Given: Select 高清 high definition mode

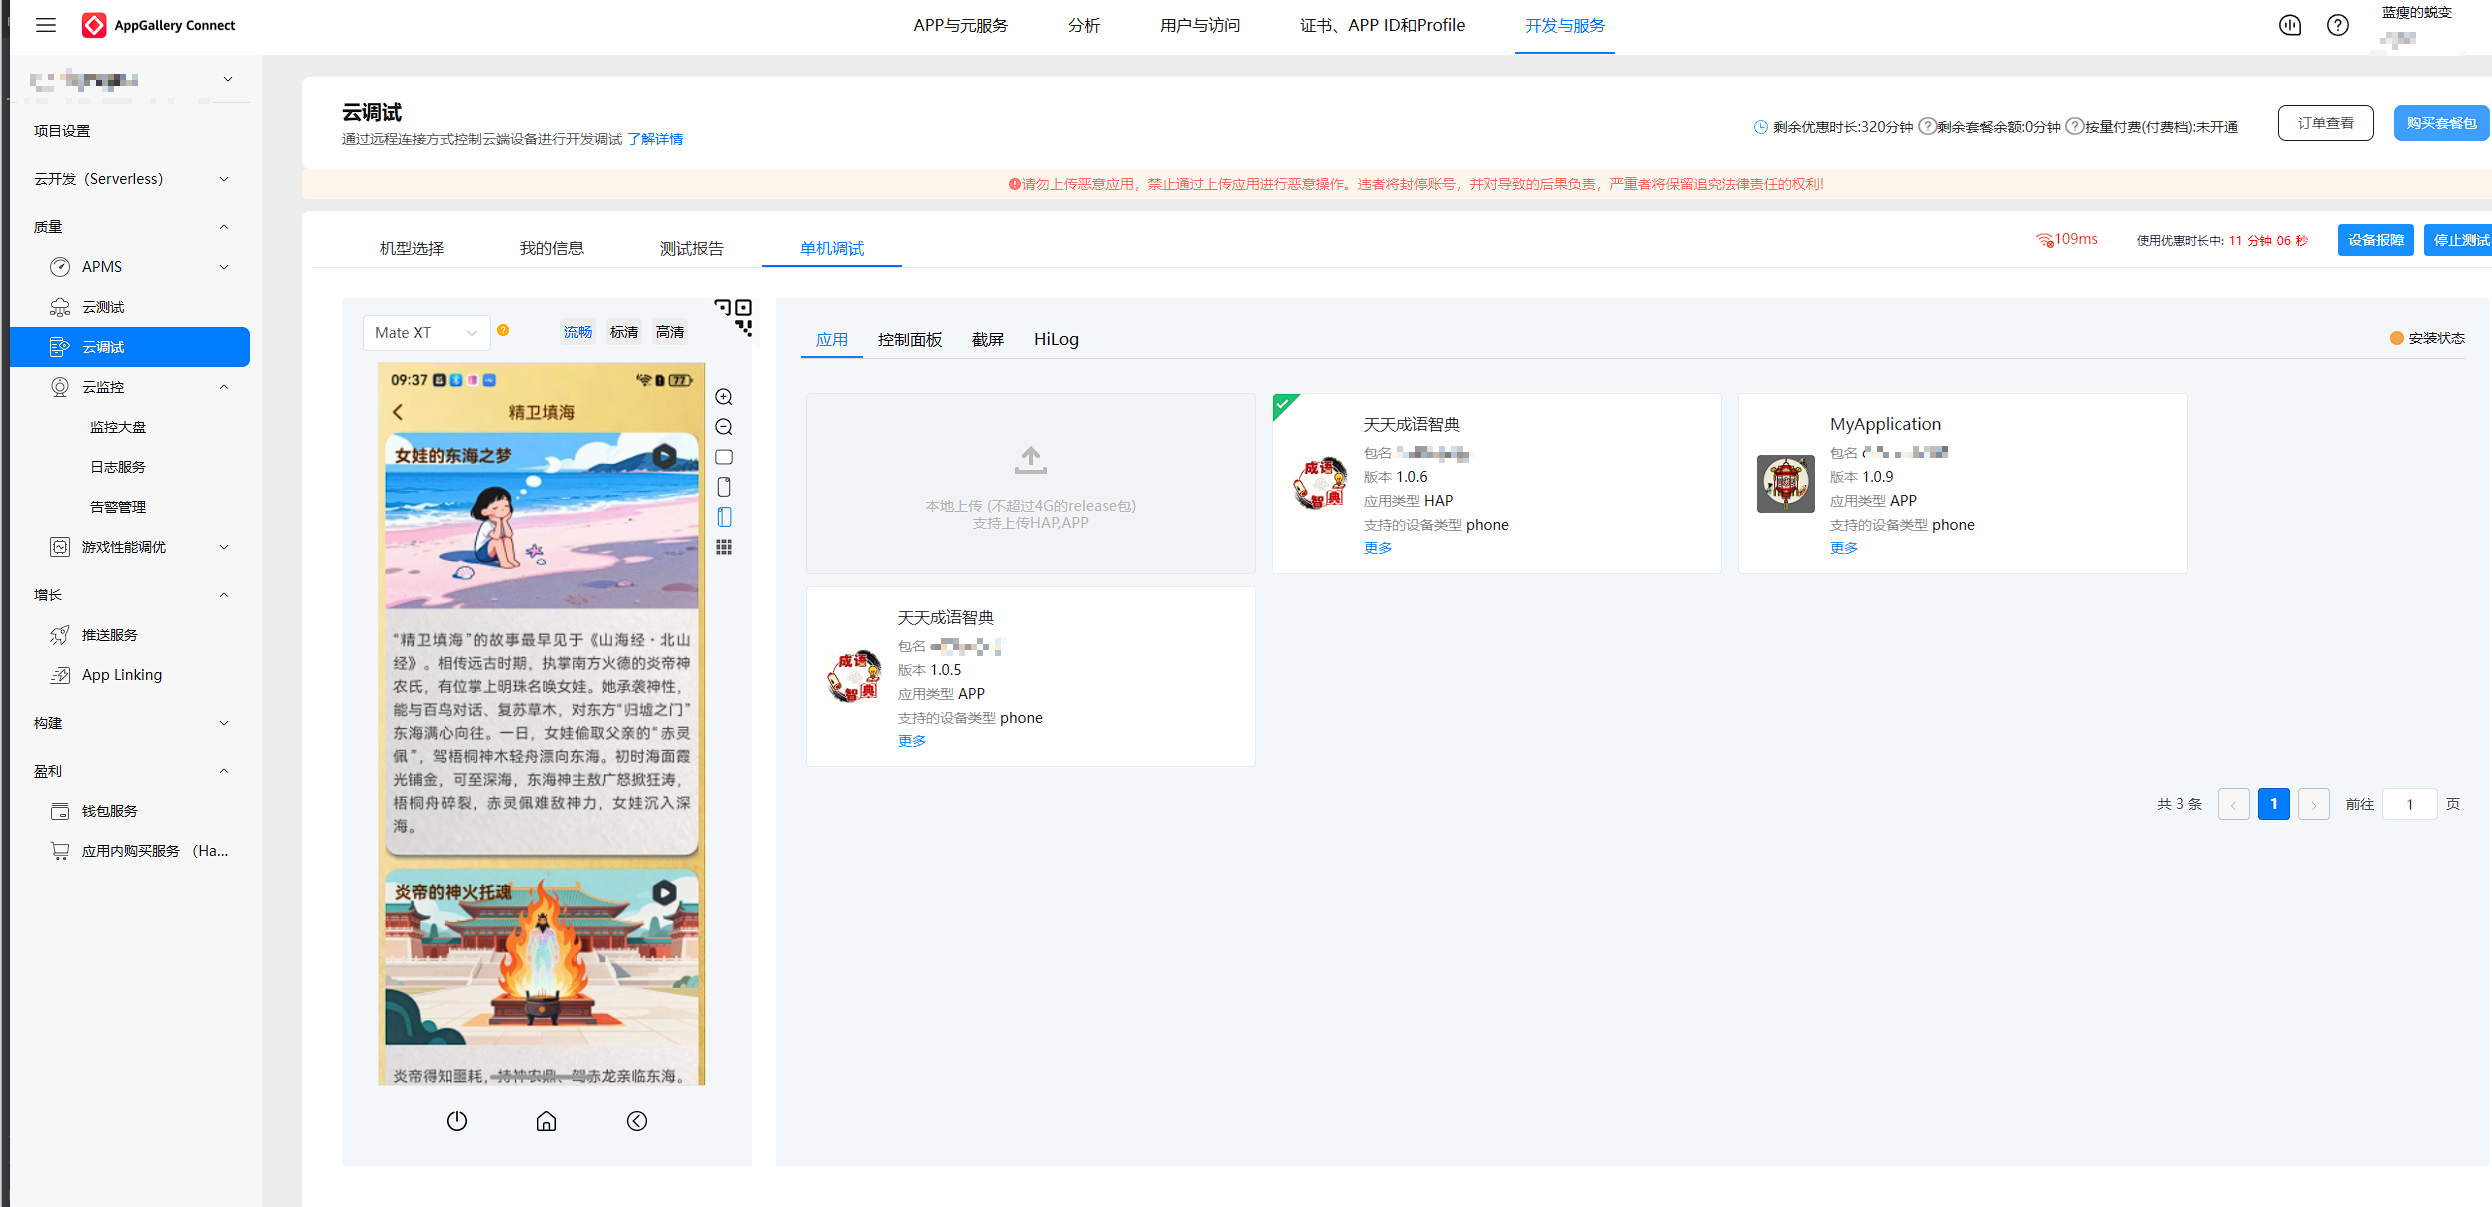Looking at the screenshot, I should 670,332.
